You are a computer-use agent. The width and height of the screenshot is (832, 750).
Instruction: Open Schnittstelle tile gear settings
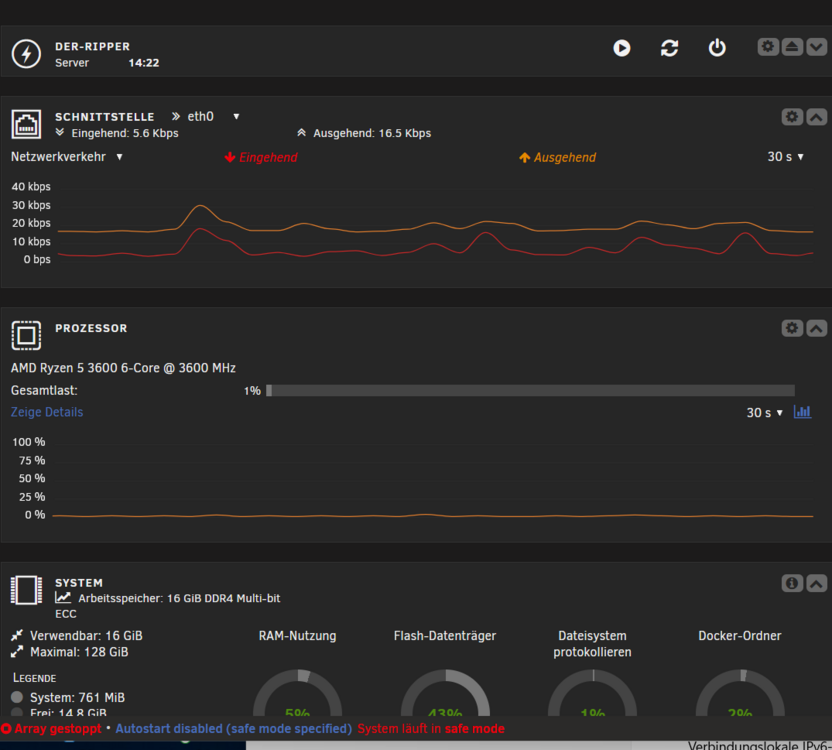(792, 117)
